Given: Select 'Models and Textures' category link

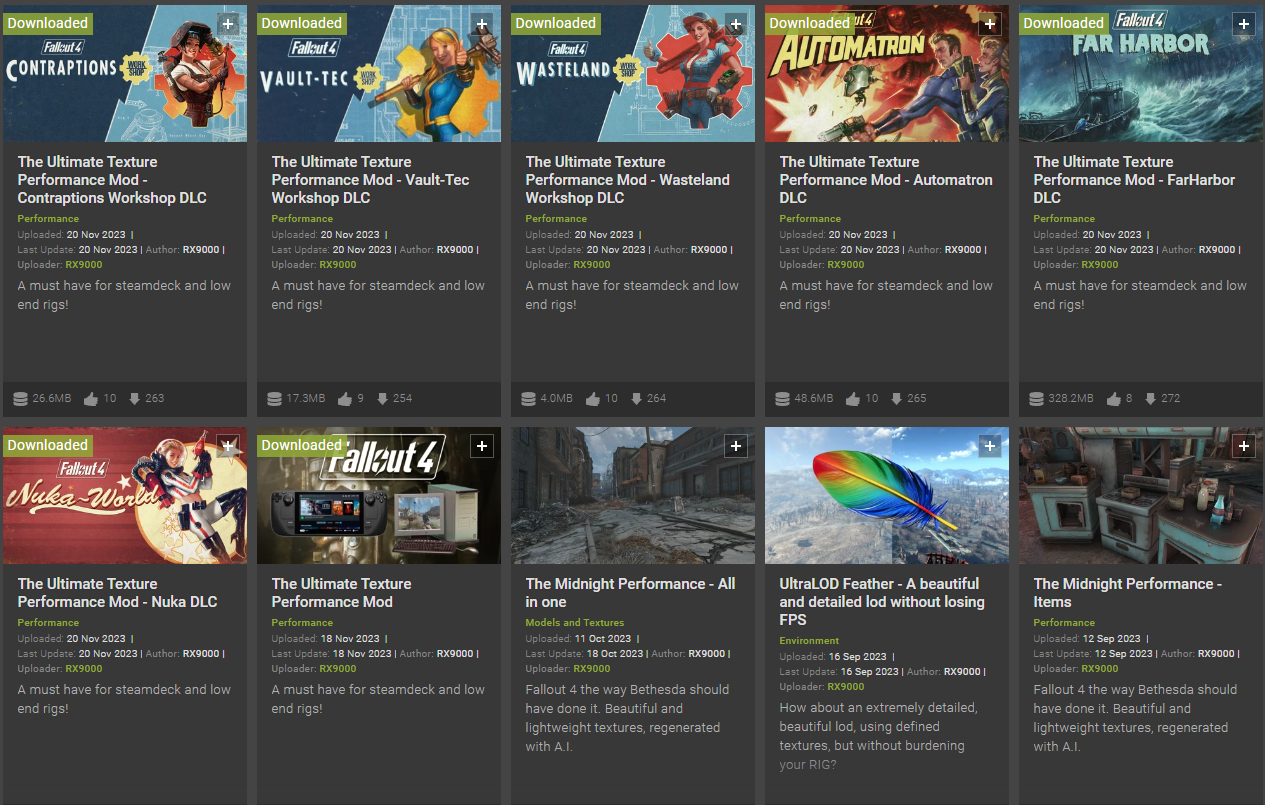Looking at the screenshot, I should (574, 623).
